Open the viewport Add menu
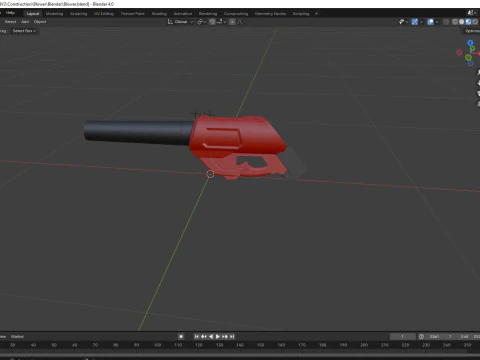This screenshot has width=480, height=360. (x=25, y=22)
